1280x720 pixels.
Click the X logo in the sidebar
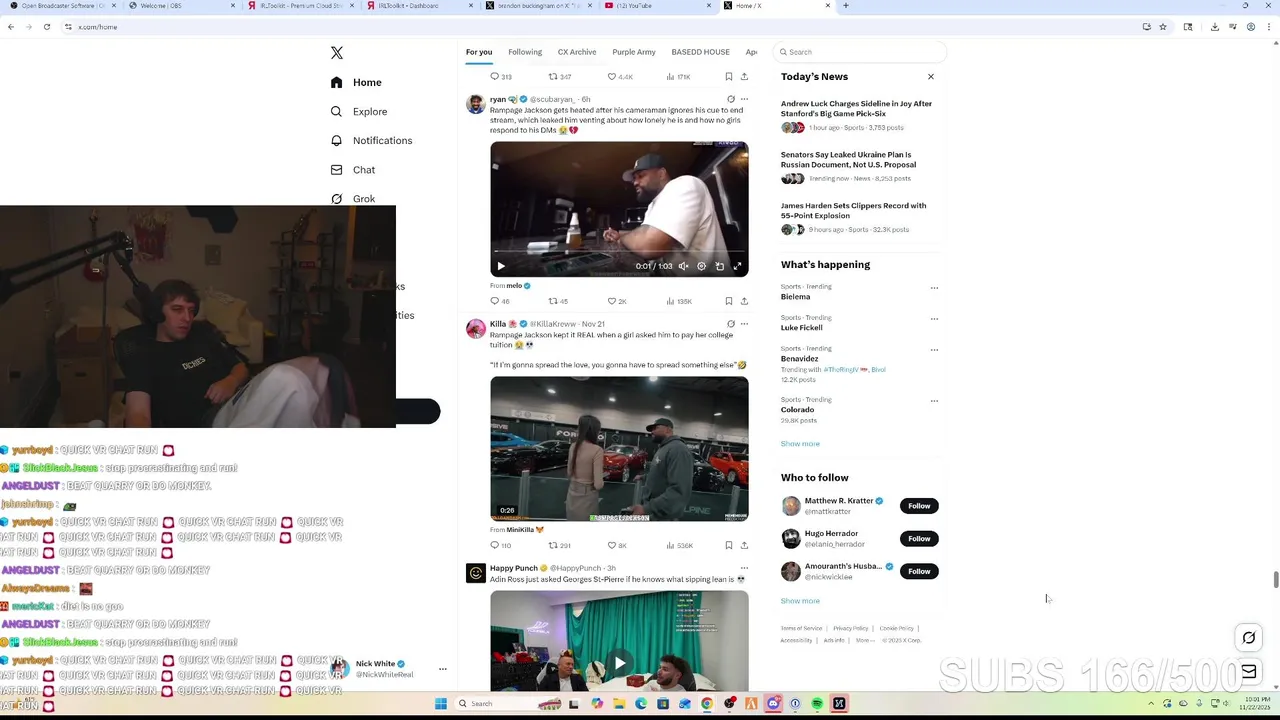[x=337, y=53]
